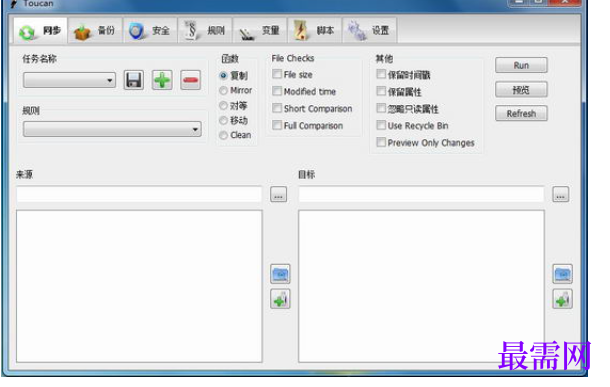Choose the Mirror function radio
610x387 pixels.
point(223,91)
